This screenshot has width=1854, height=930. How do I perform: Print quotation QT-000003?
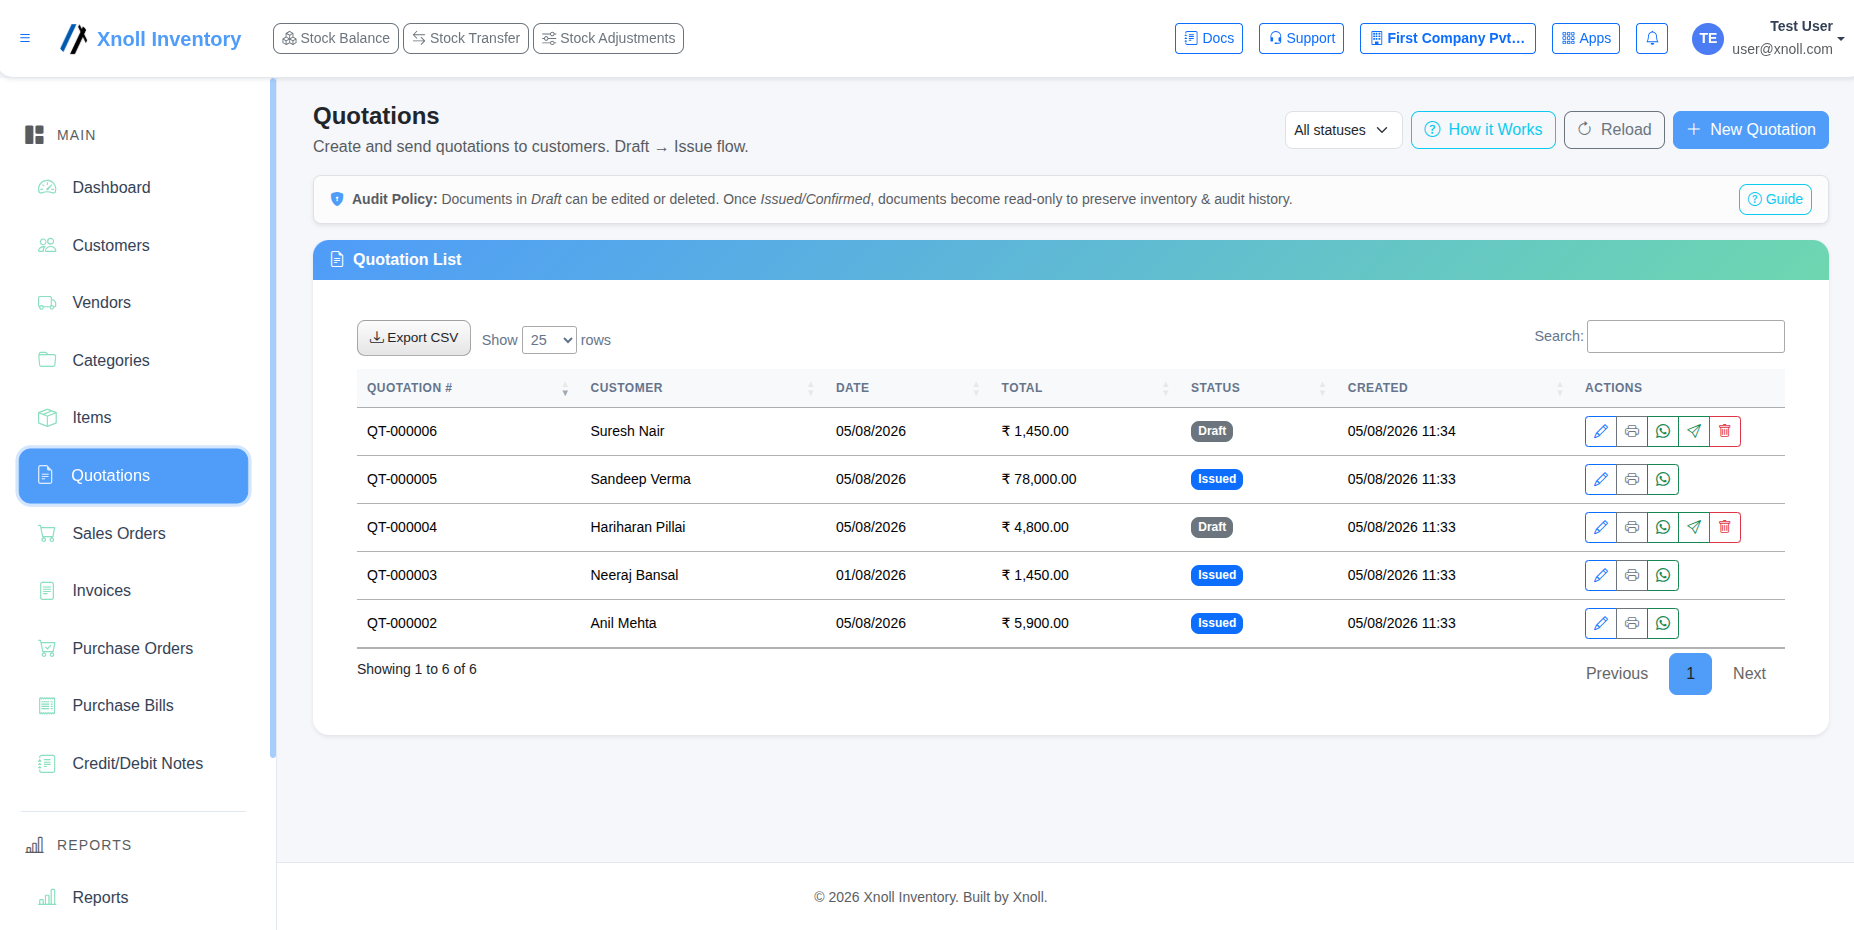(1632, 575)
